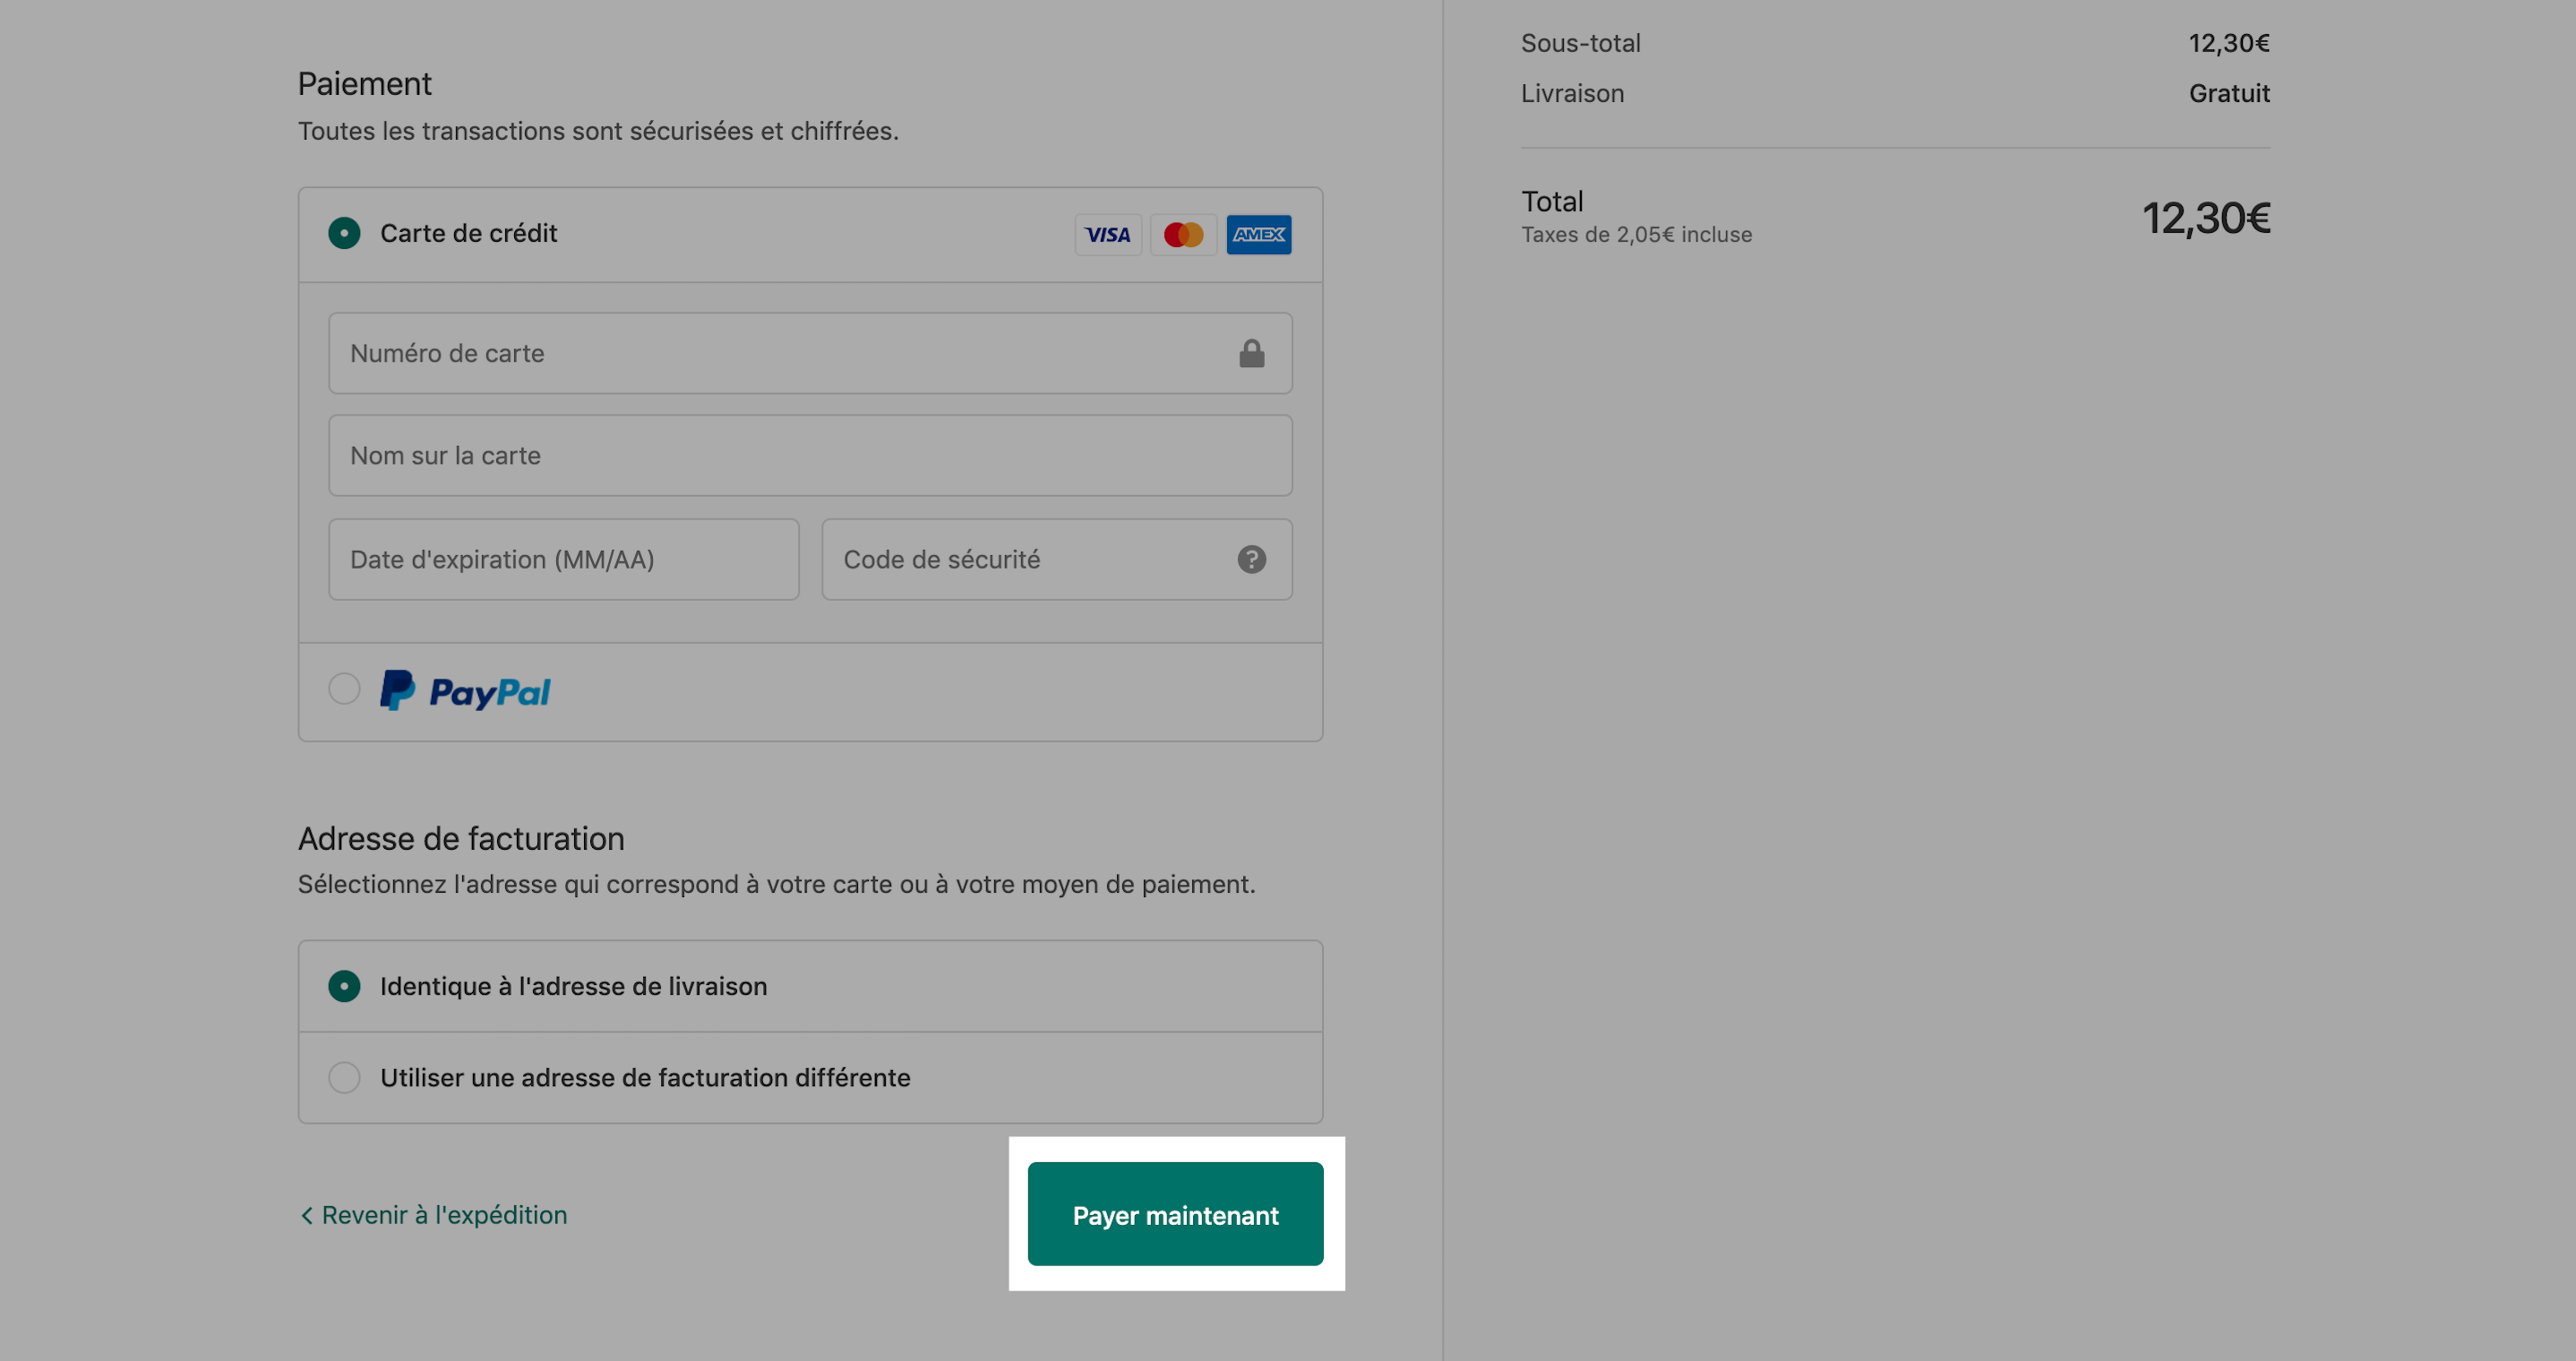Click the Visa card logo
The image size is (2576, 1361).
[x=1108, y=235]
